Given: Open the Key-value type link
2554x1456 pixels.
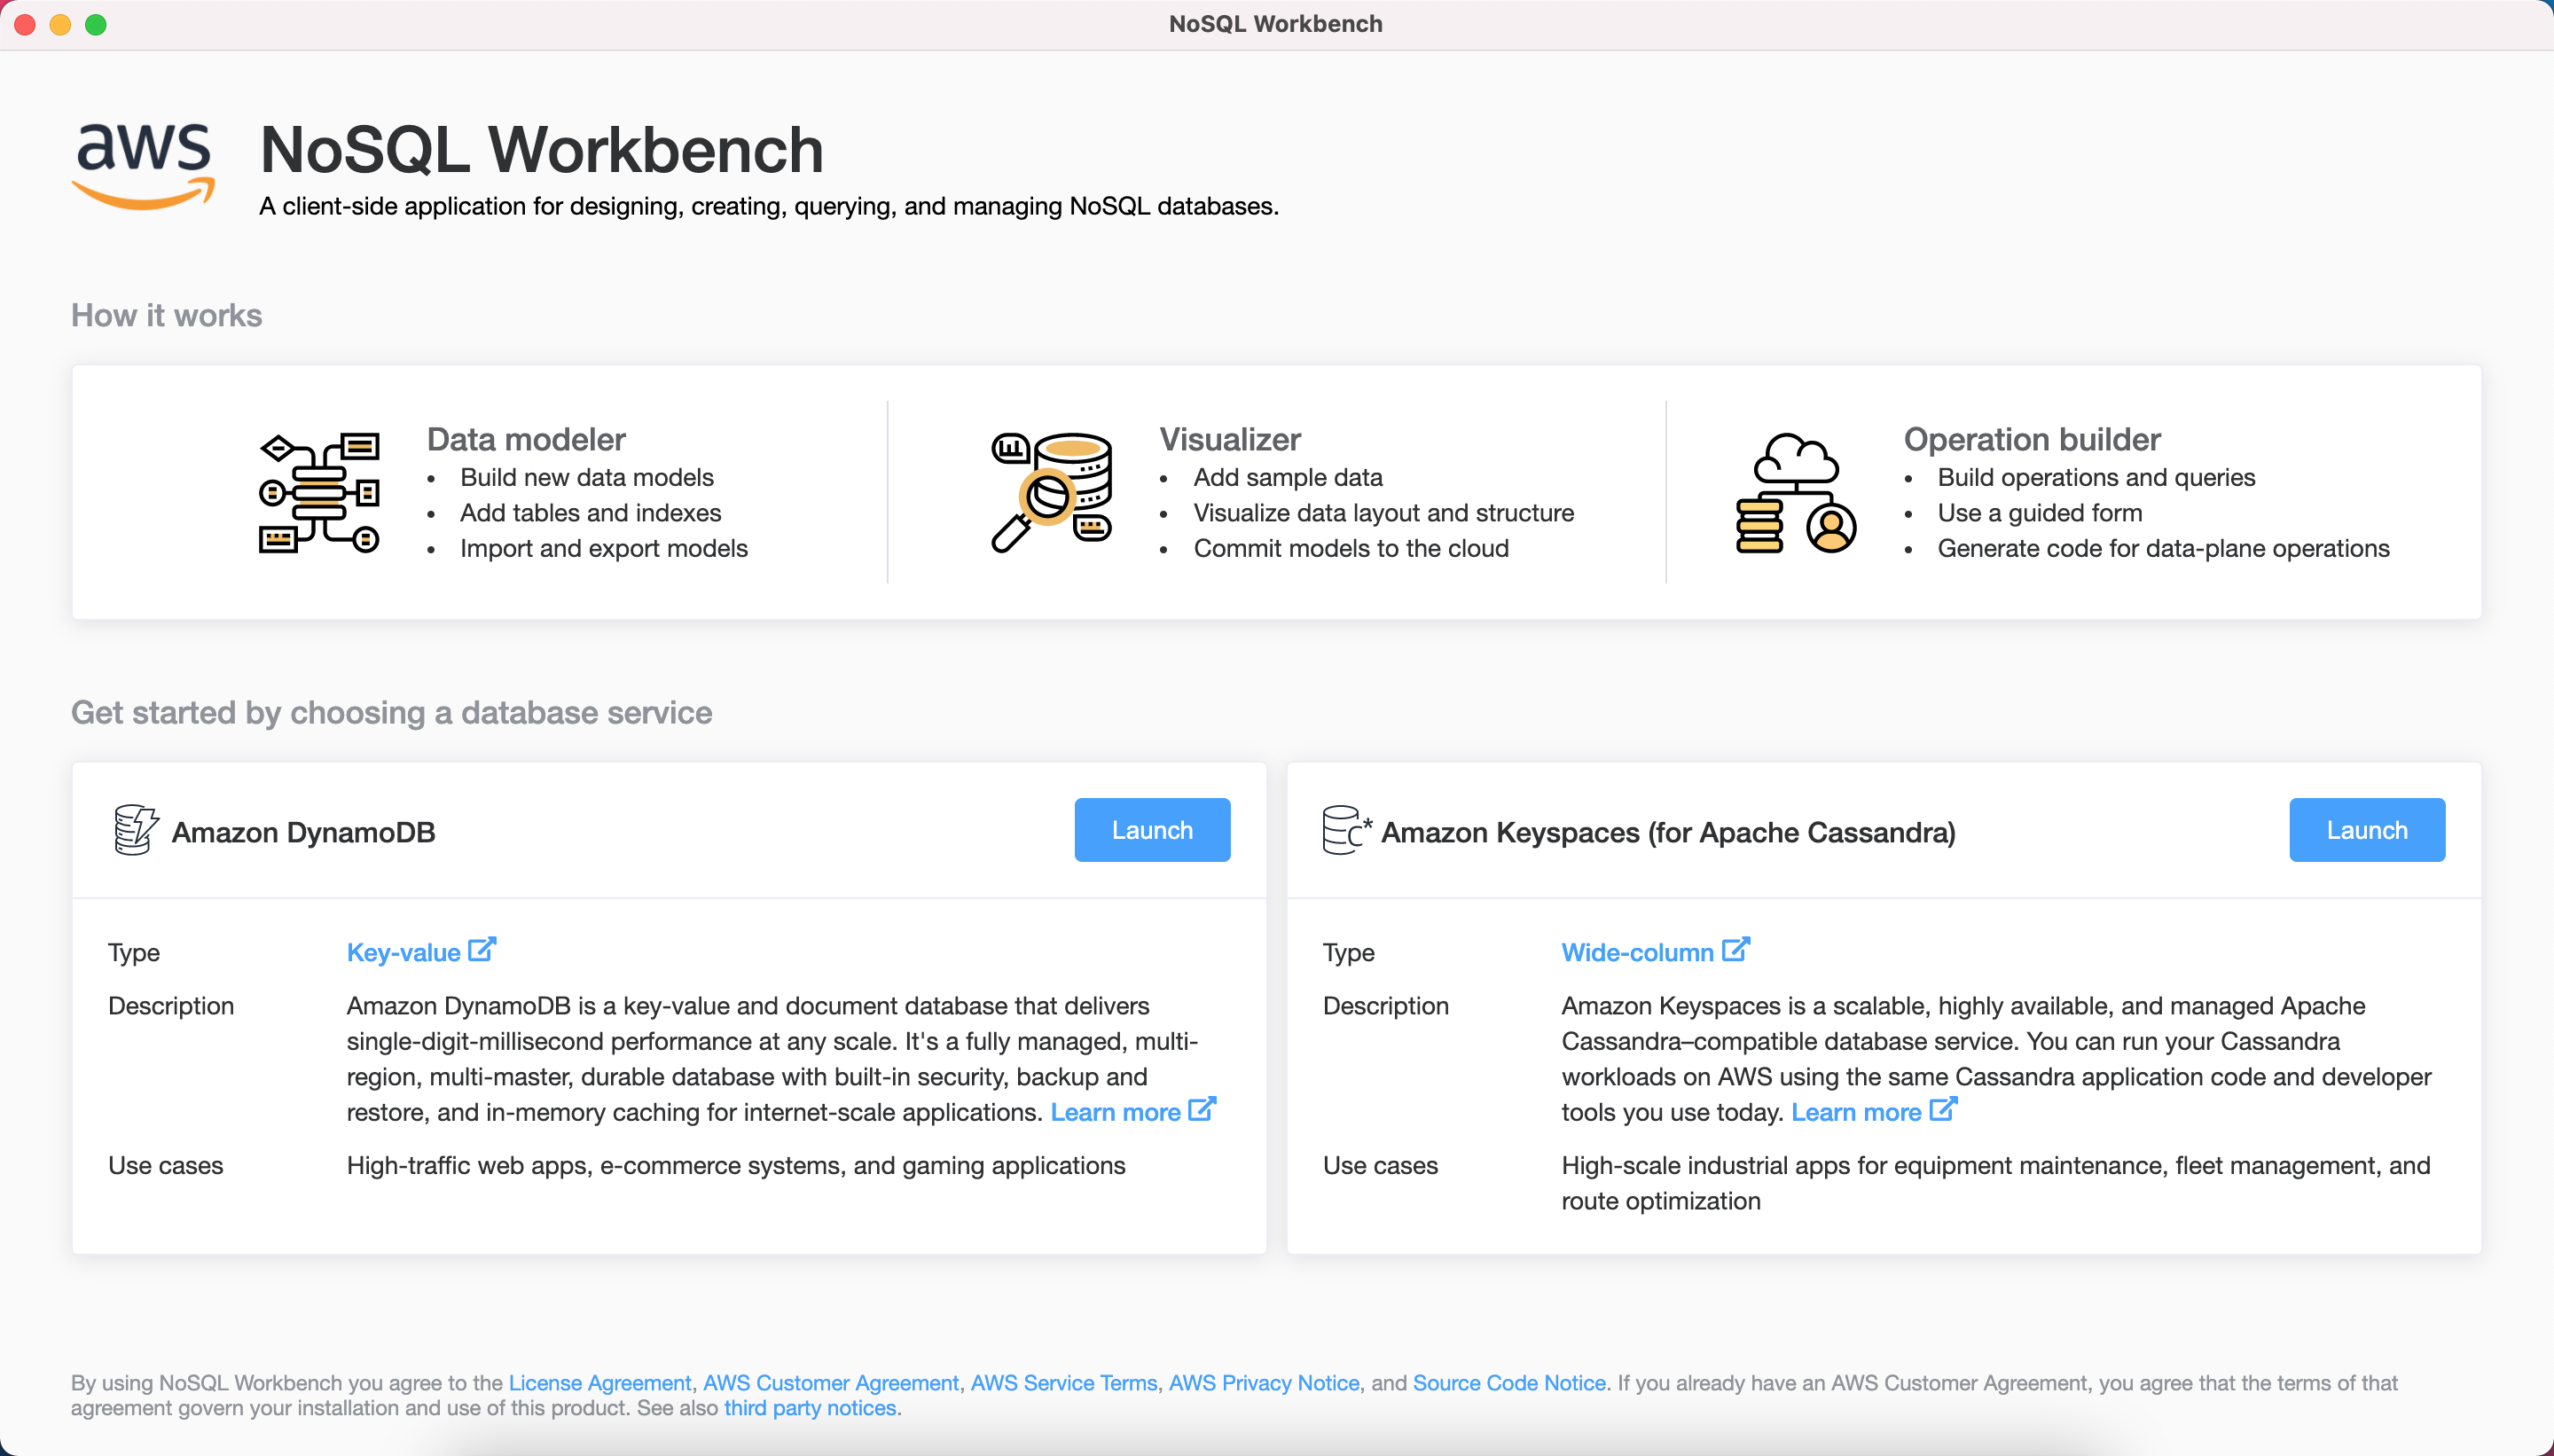Looking at the screenshot, I should click(x=403, y=952).
